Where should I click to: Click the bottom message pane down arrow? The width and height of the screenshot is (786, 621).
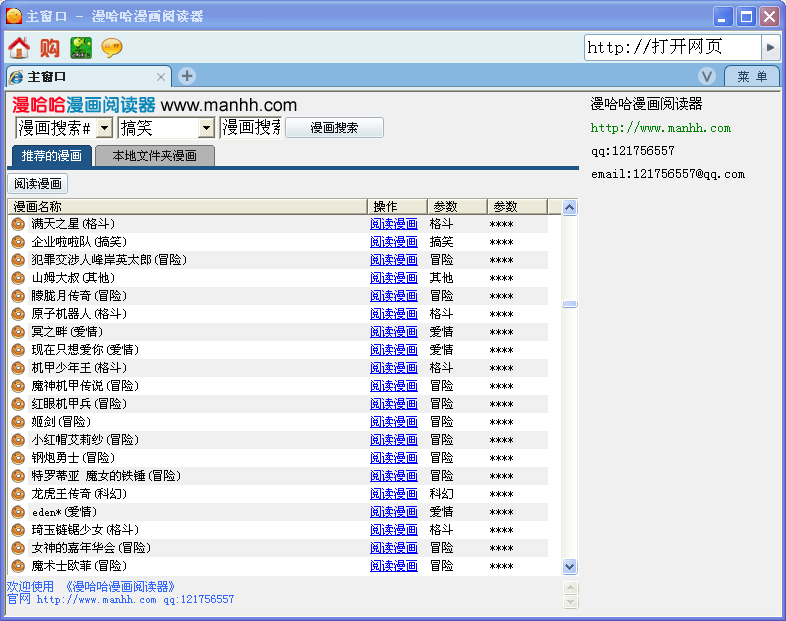coord(570,601)
